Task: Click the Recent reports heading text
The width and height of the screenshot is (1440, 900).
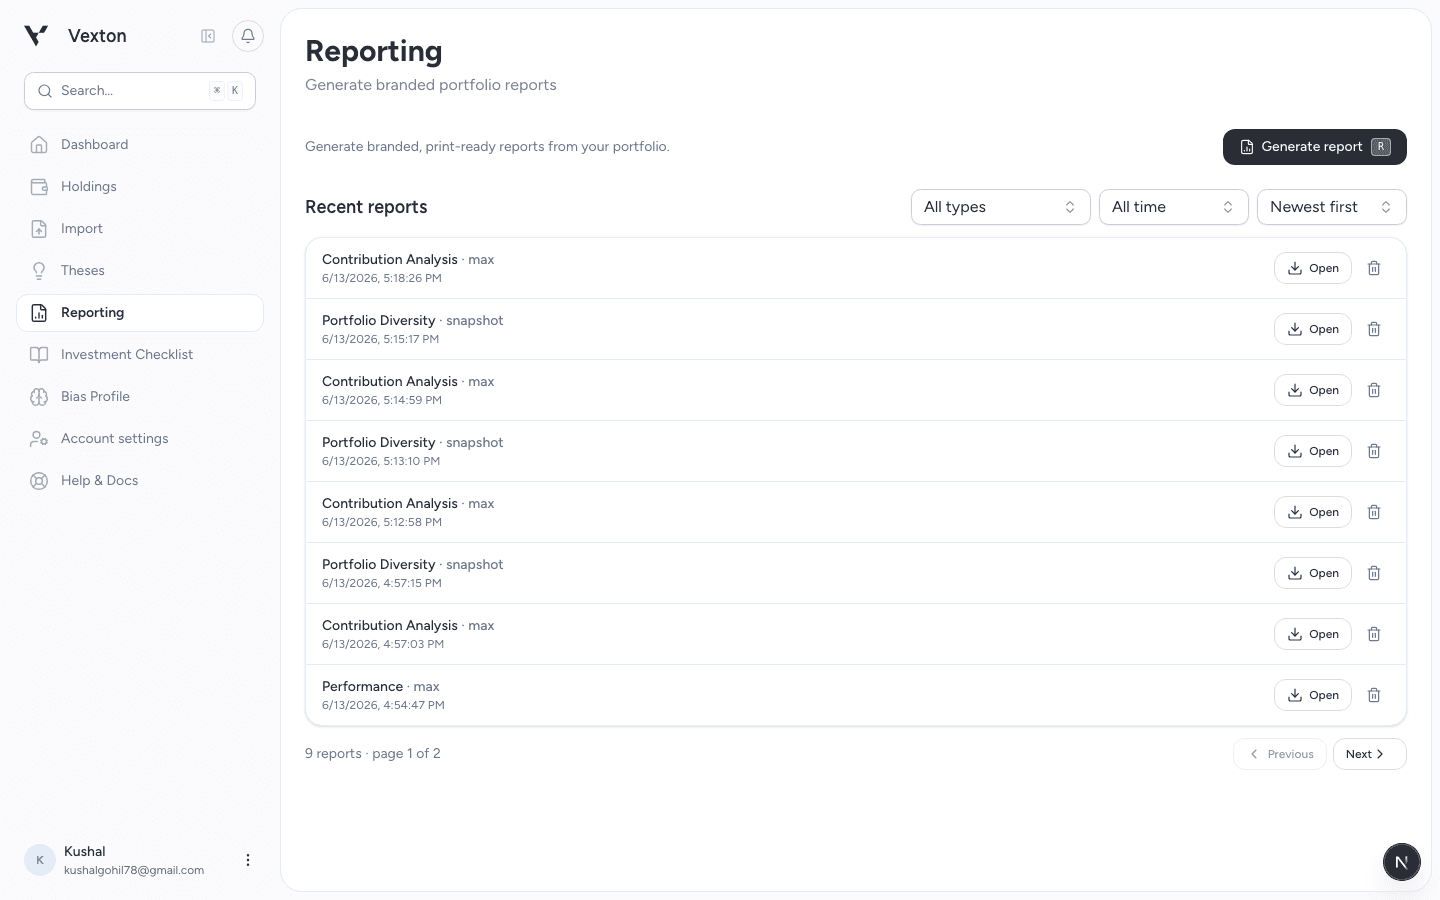Action: [x=366, y=207]
